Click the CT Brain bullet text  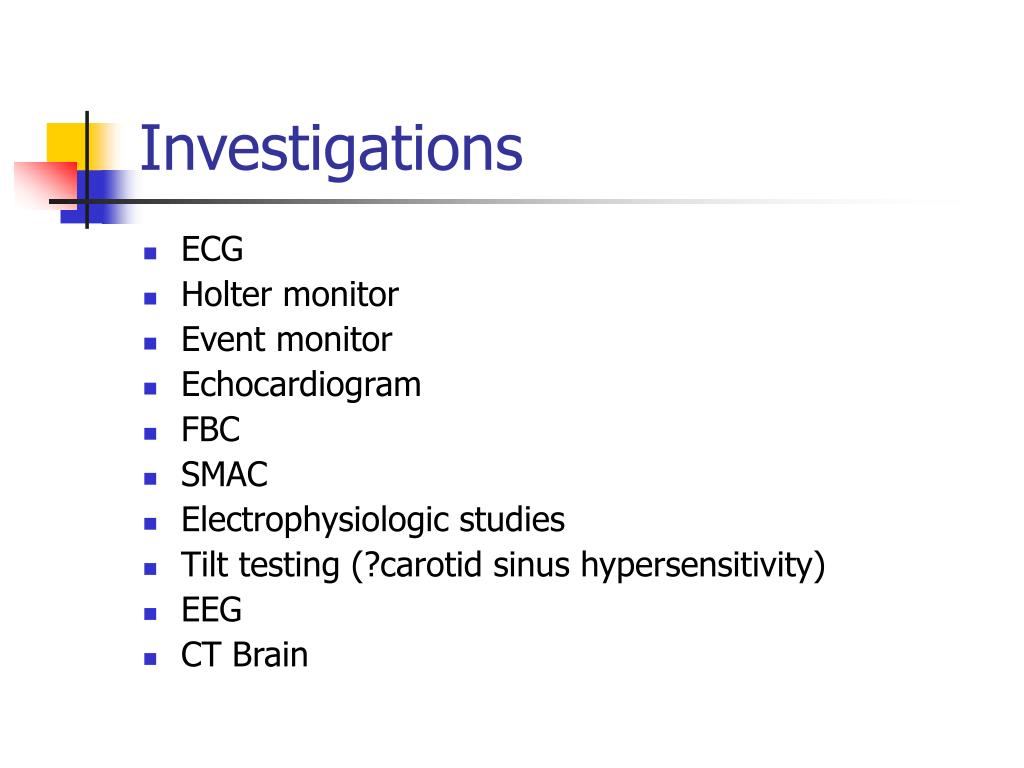click(x=244, y=655)
